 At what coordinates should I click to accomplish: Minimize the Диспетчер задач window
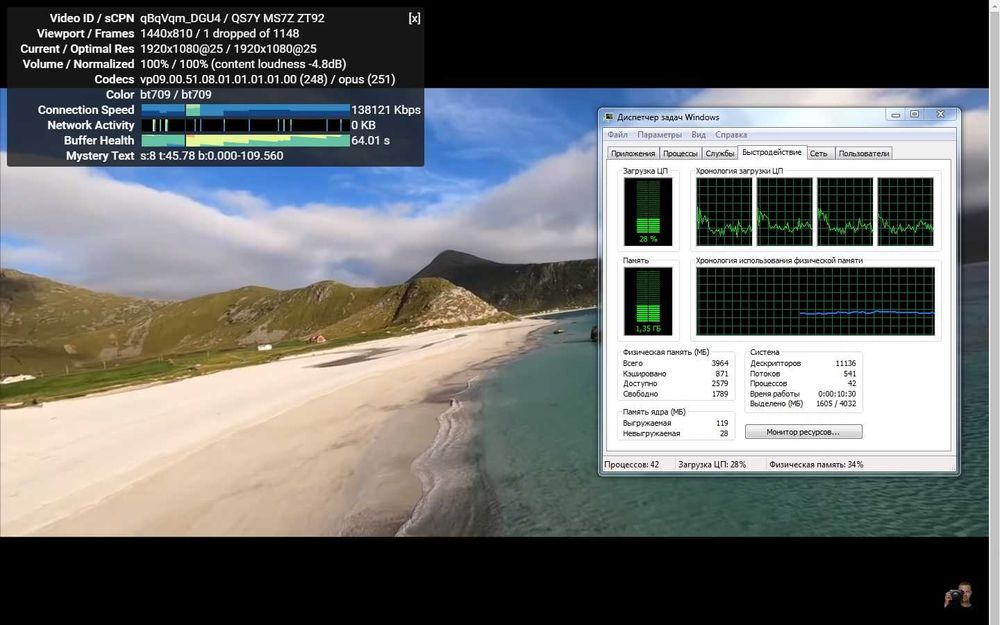tap(895, 115)
